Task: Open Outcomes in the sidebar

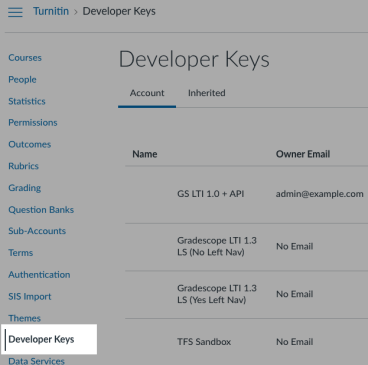Action: pyautogui.click(x=30, y=144)
